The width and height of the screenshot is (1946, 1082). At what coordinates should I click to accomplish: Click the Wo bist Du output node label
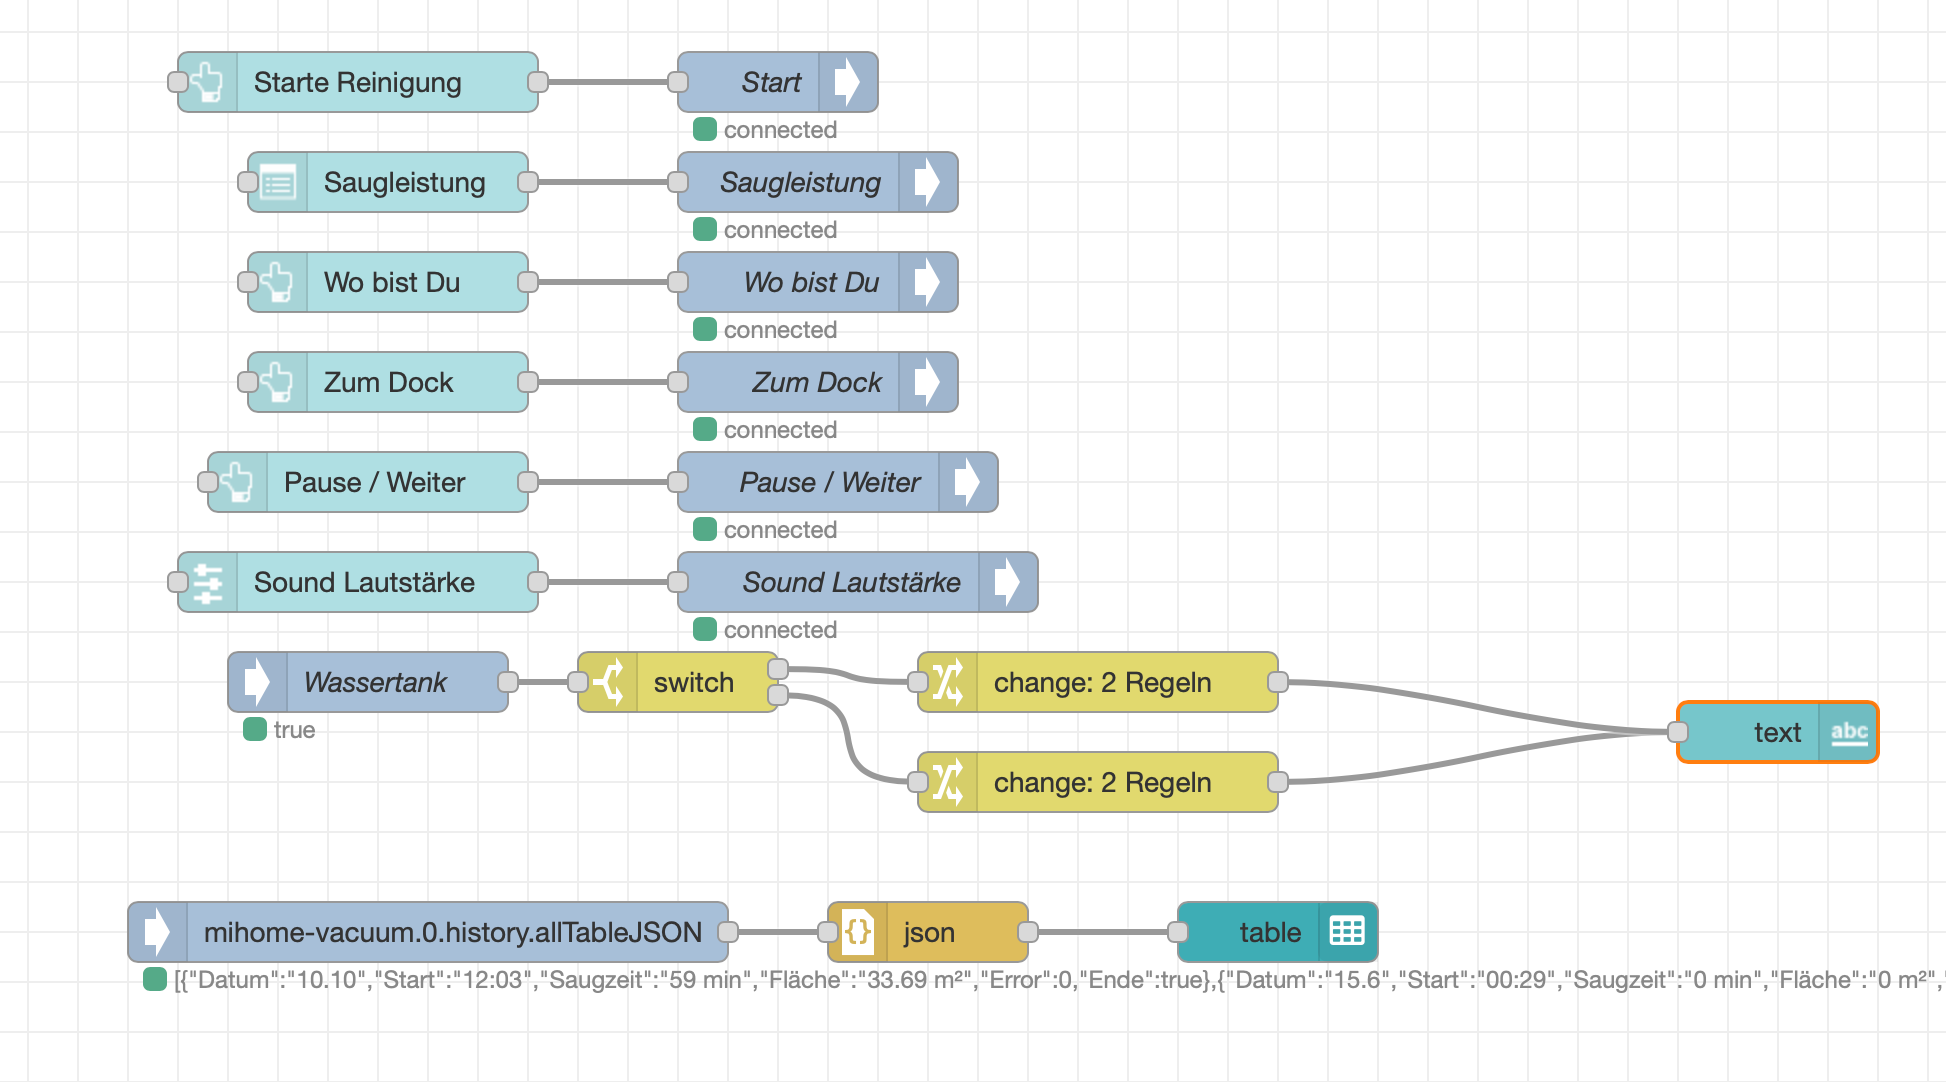coord(812,282)
